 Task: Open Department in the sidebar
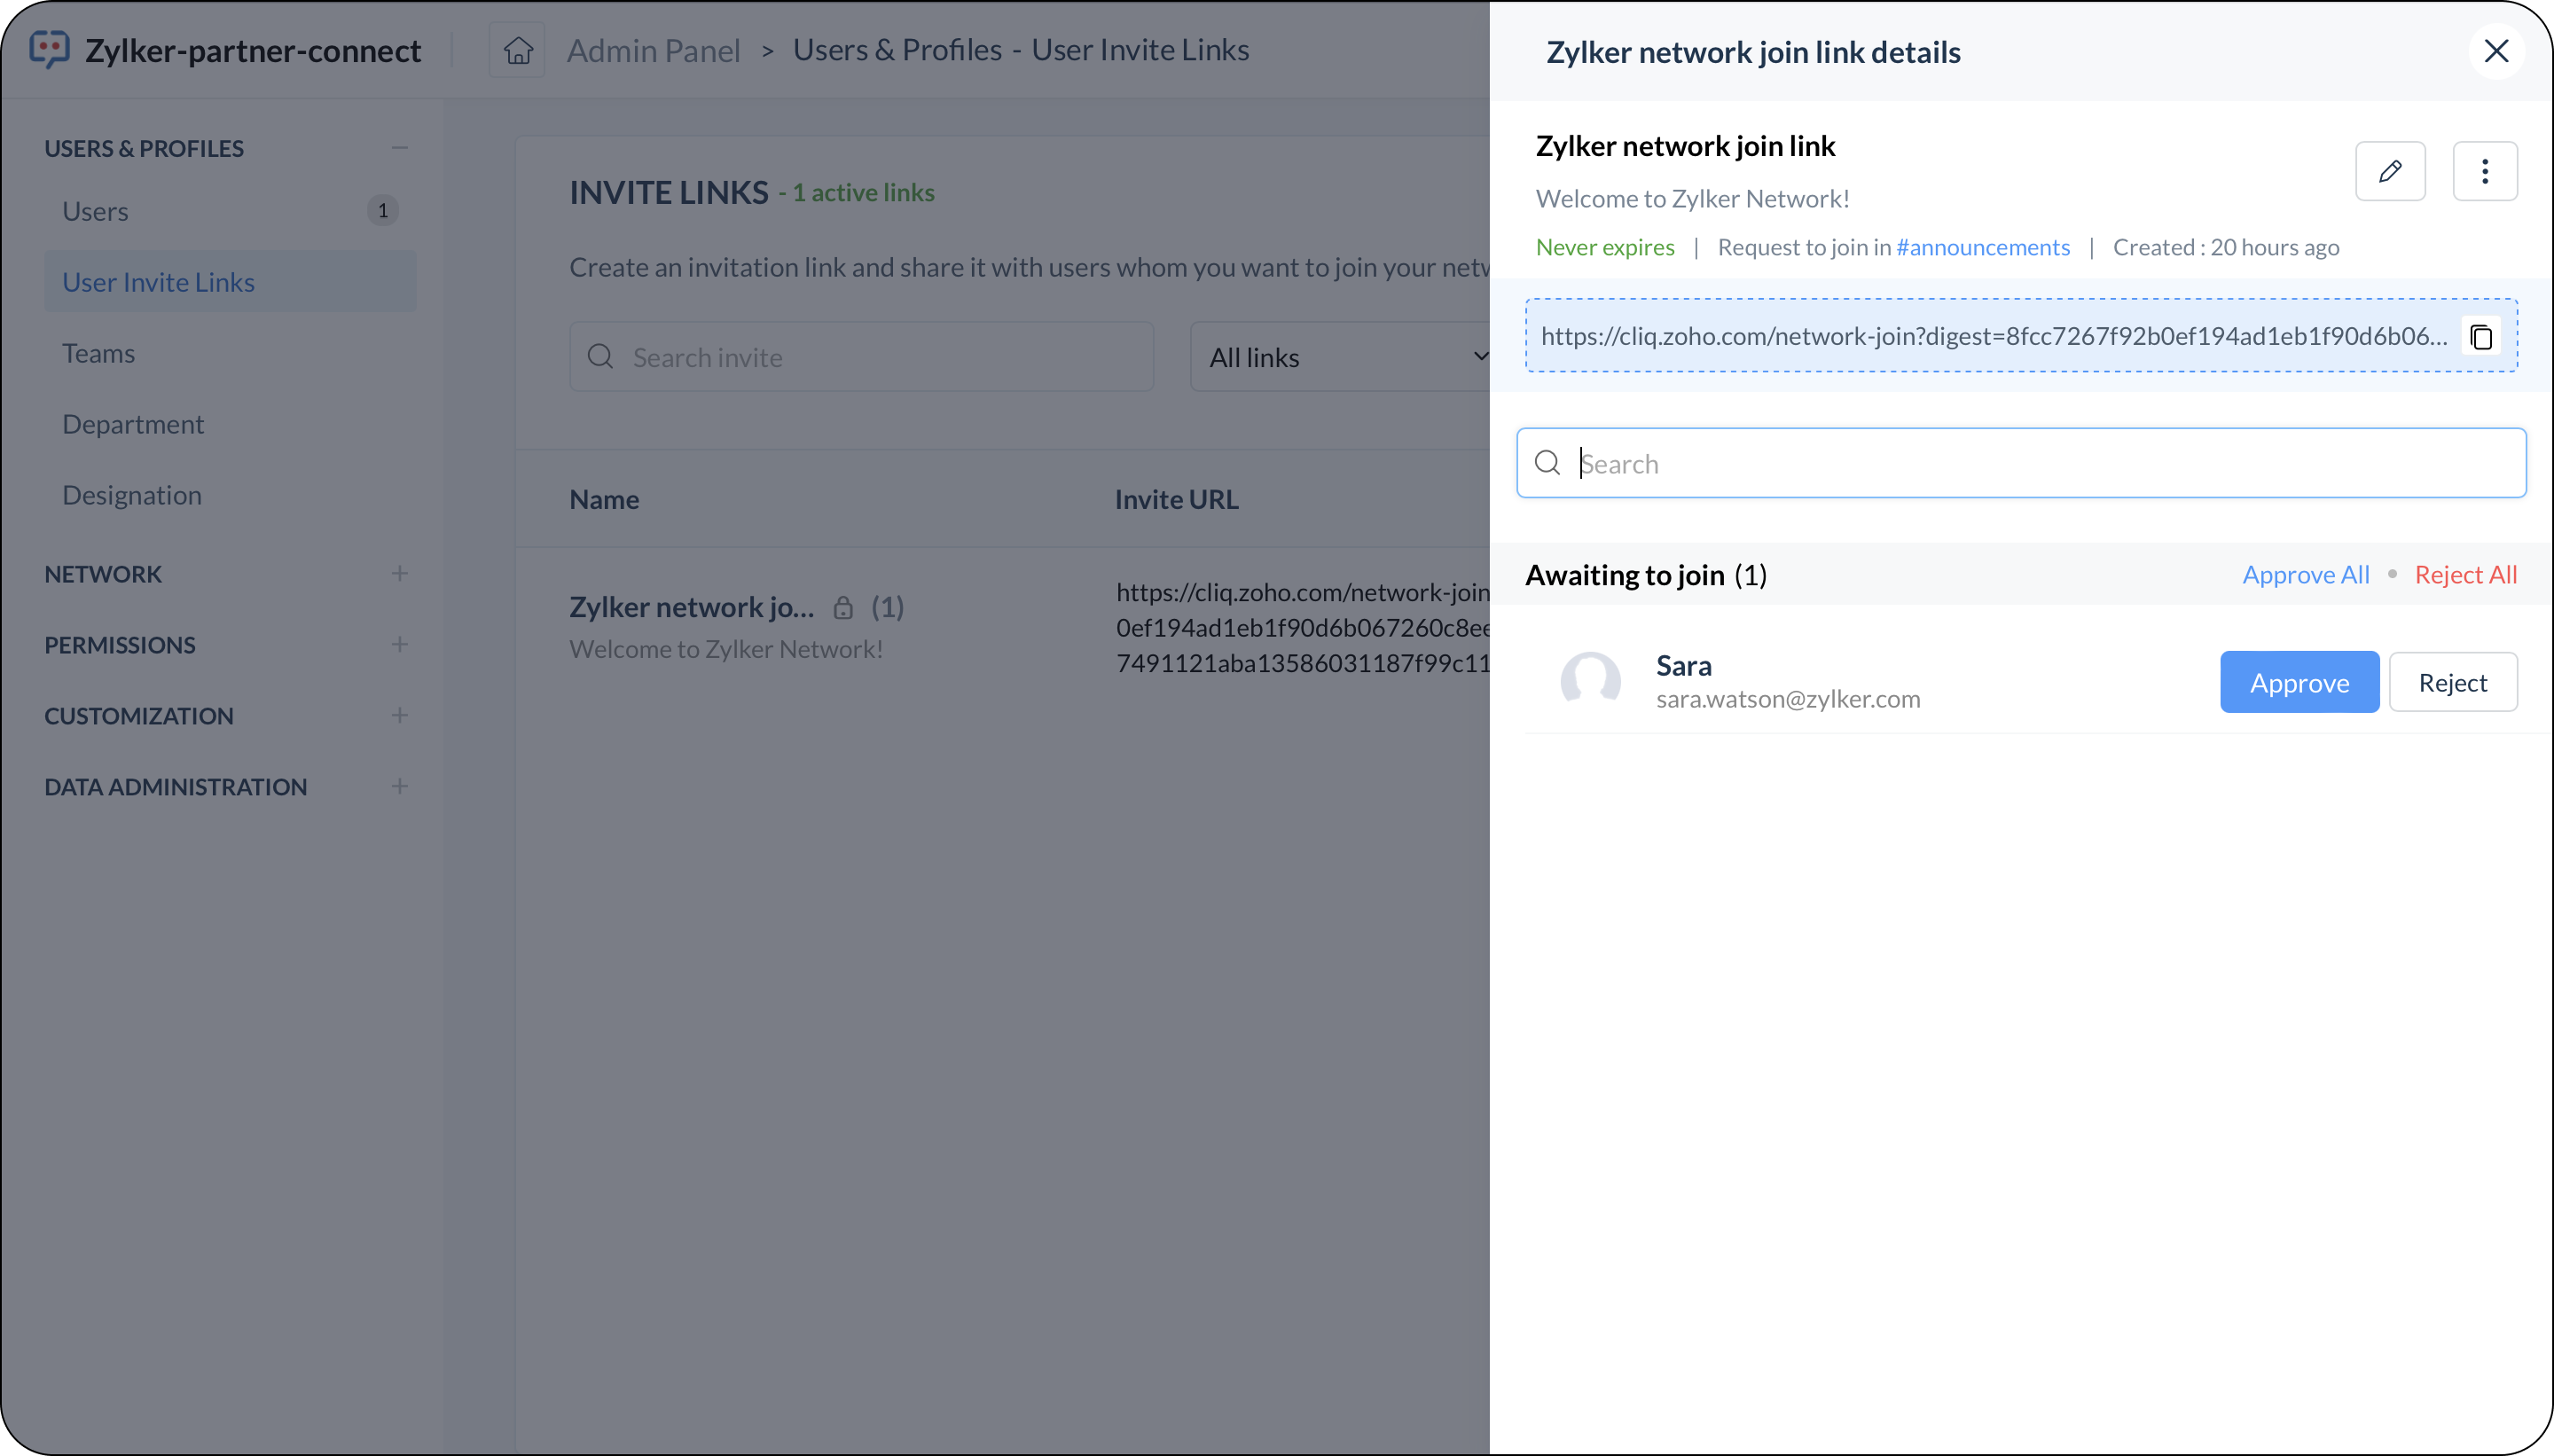pos(132,424)
